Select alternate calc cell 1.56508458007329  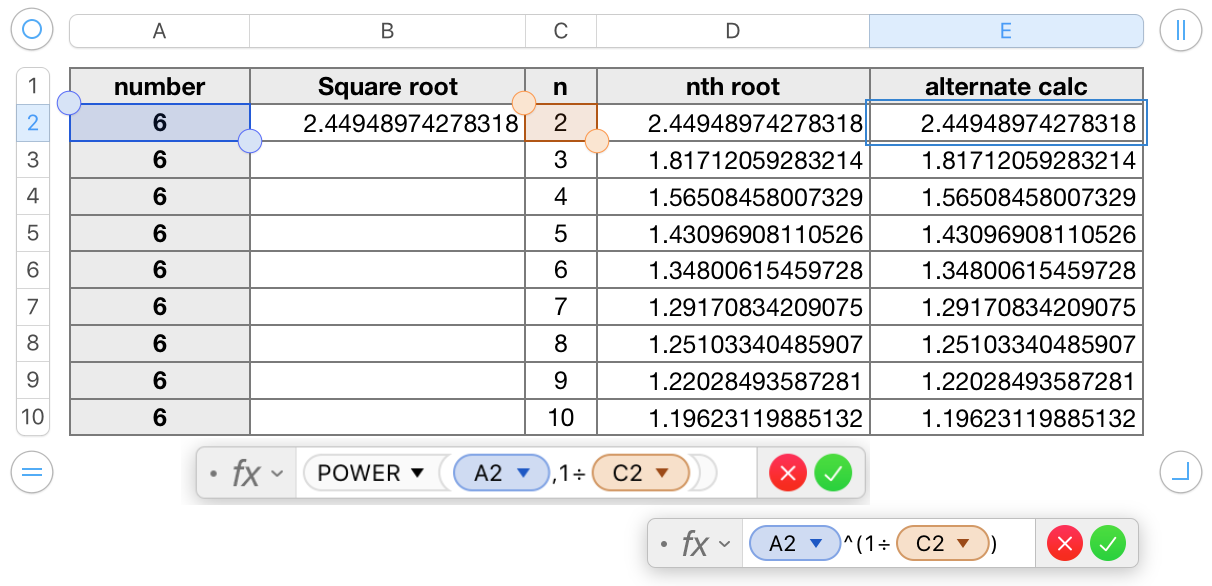point(1006,197)
